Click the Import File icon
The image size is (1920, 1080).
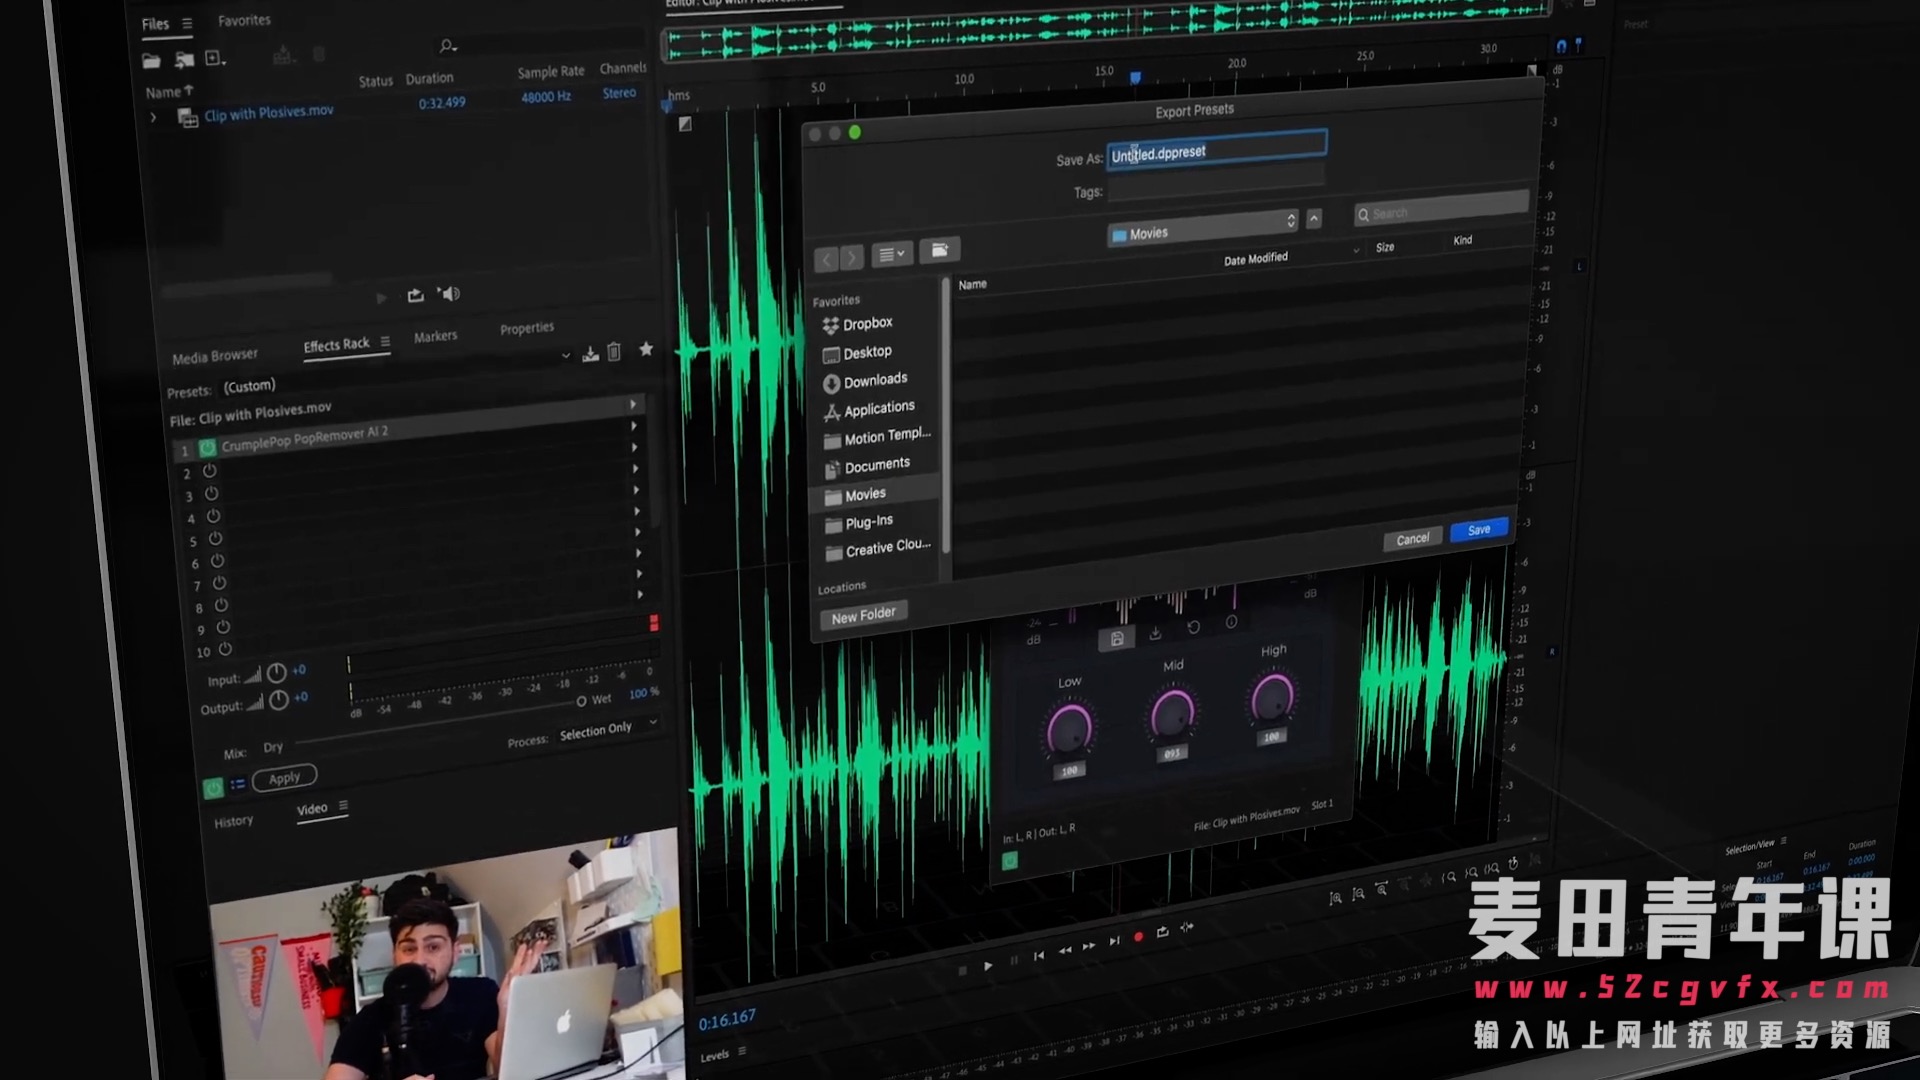184,60
